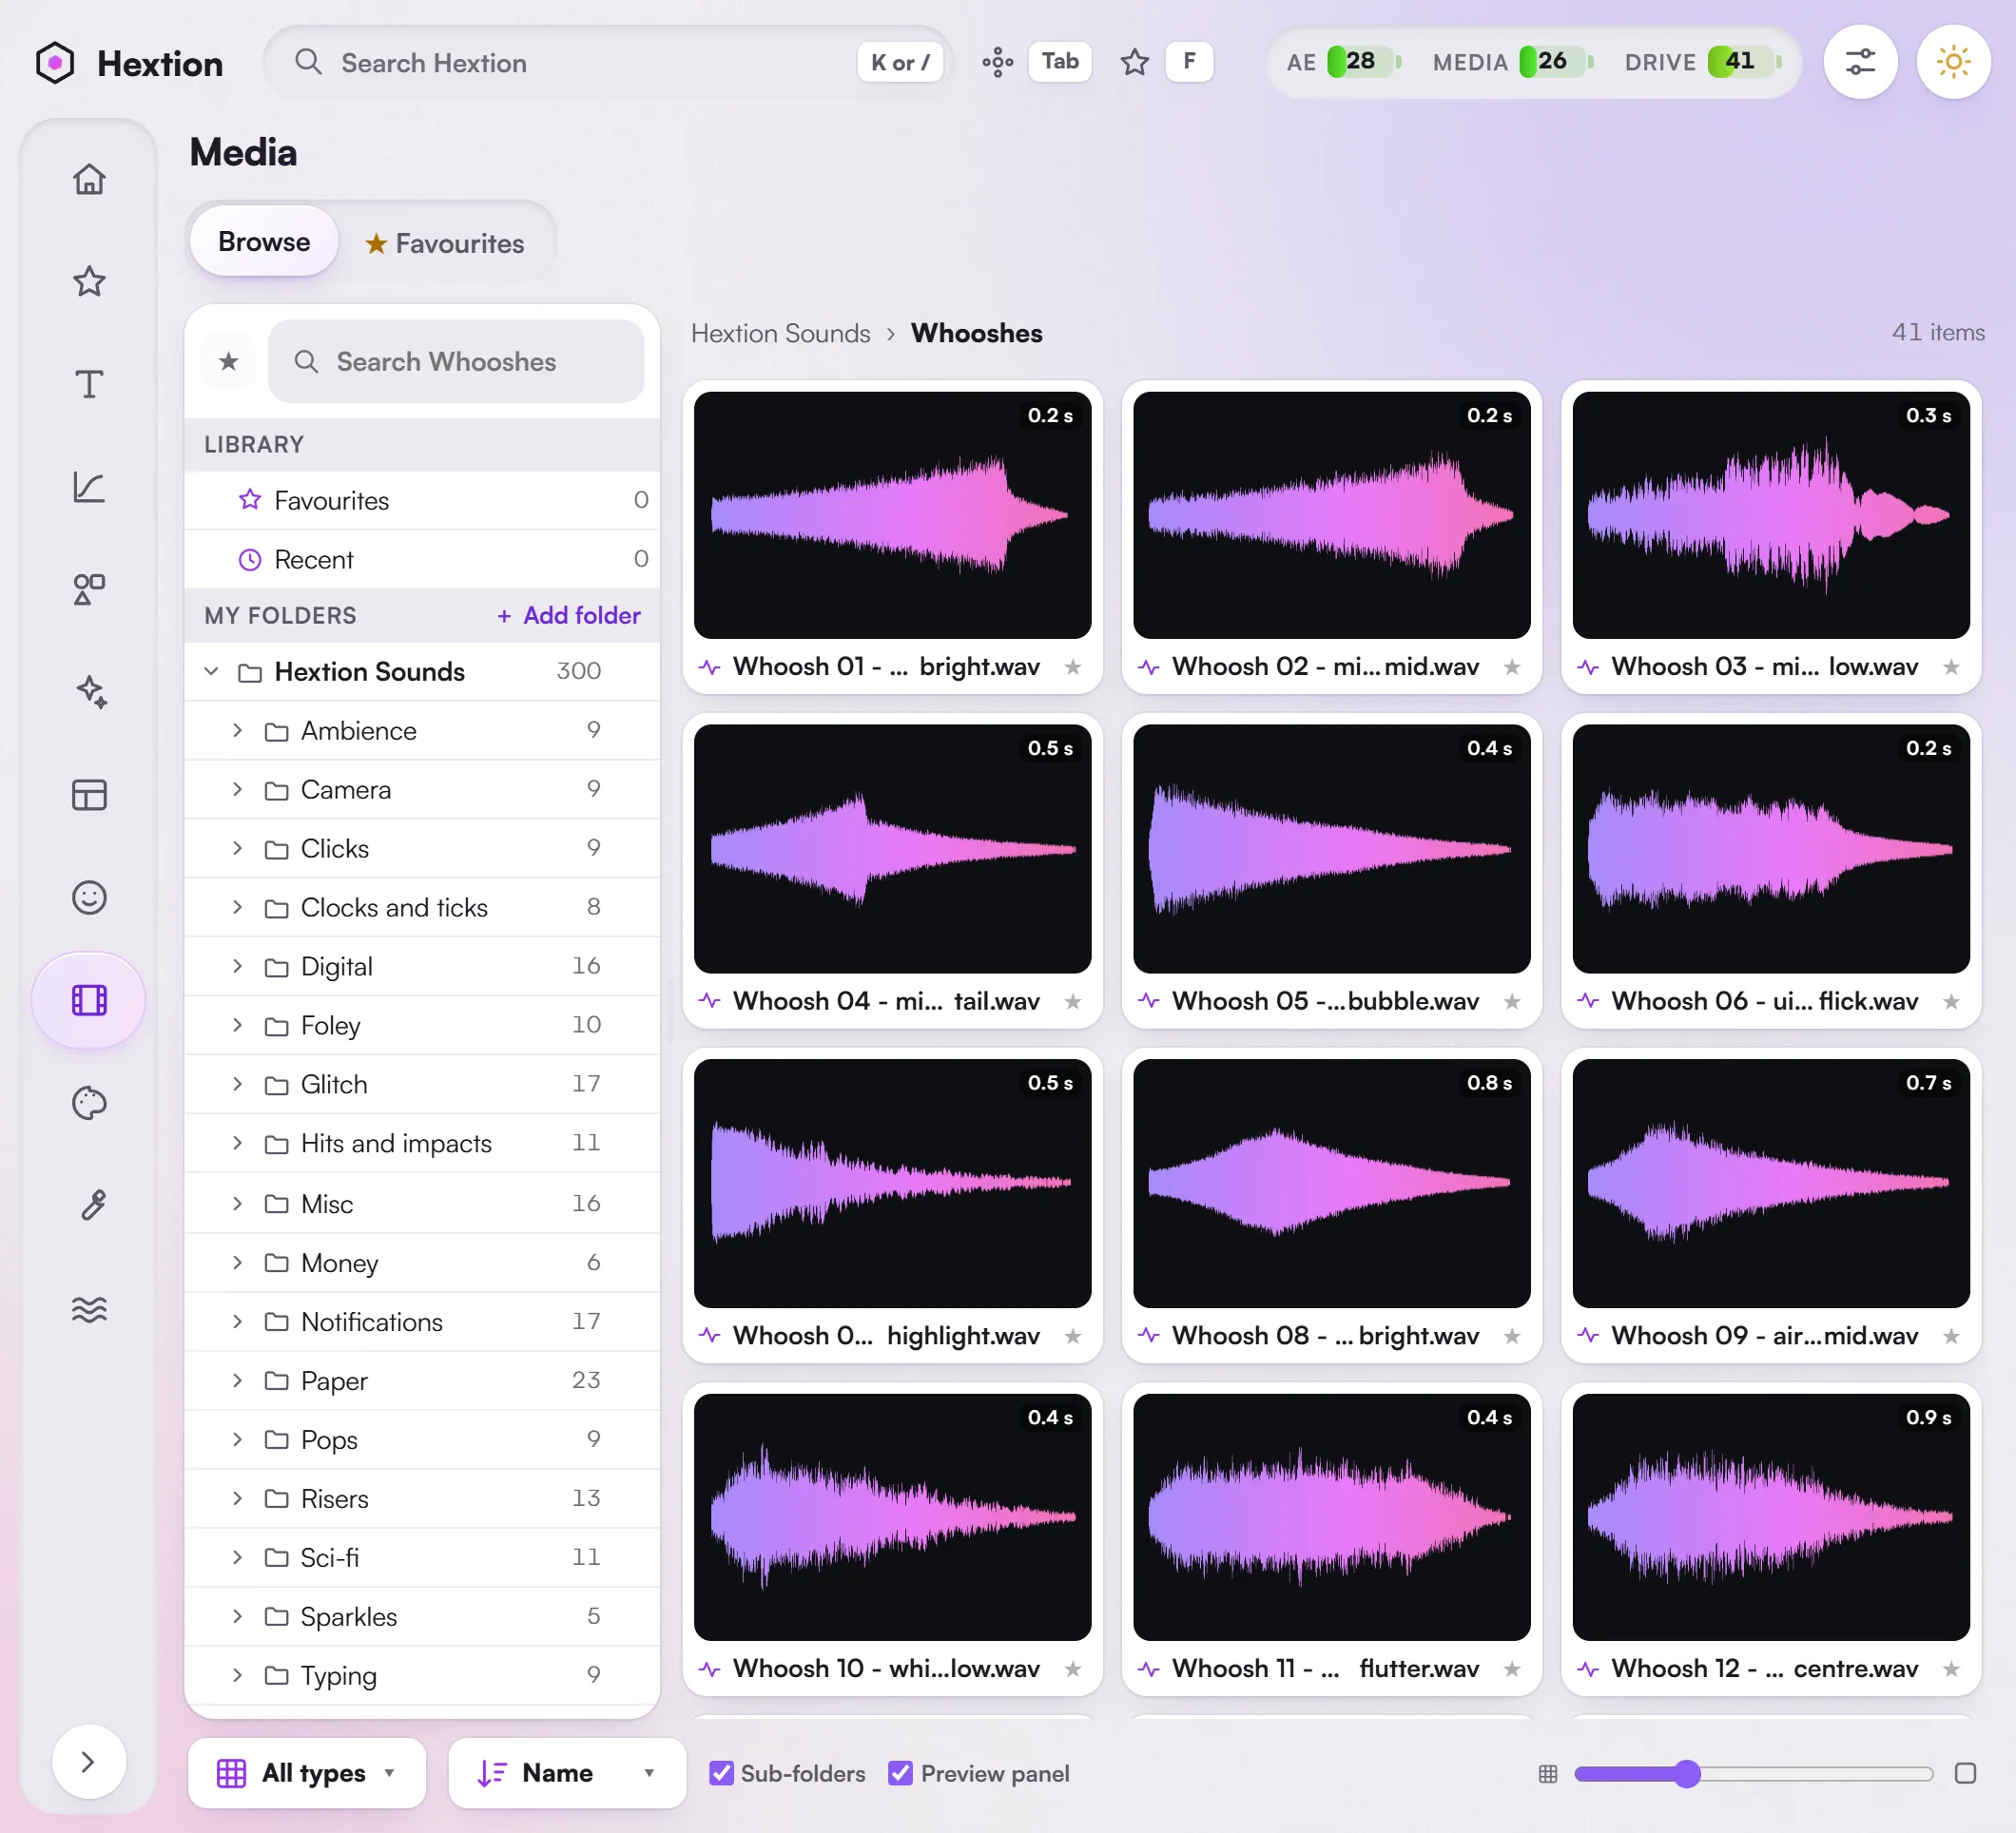Toggle the star filter button beside Search Whooshes
This screenshot has height=1833, width=2016.
229,361
